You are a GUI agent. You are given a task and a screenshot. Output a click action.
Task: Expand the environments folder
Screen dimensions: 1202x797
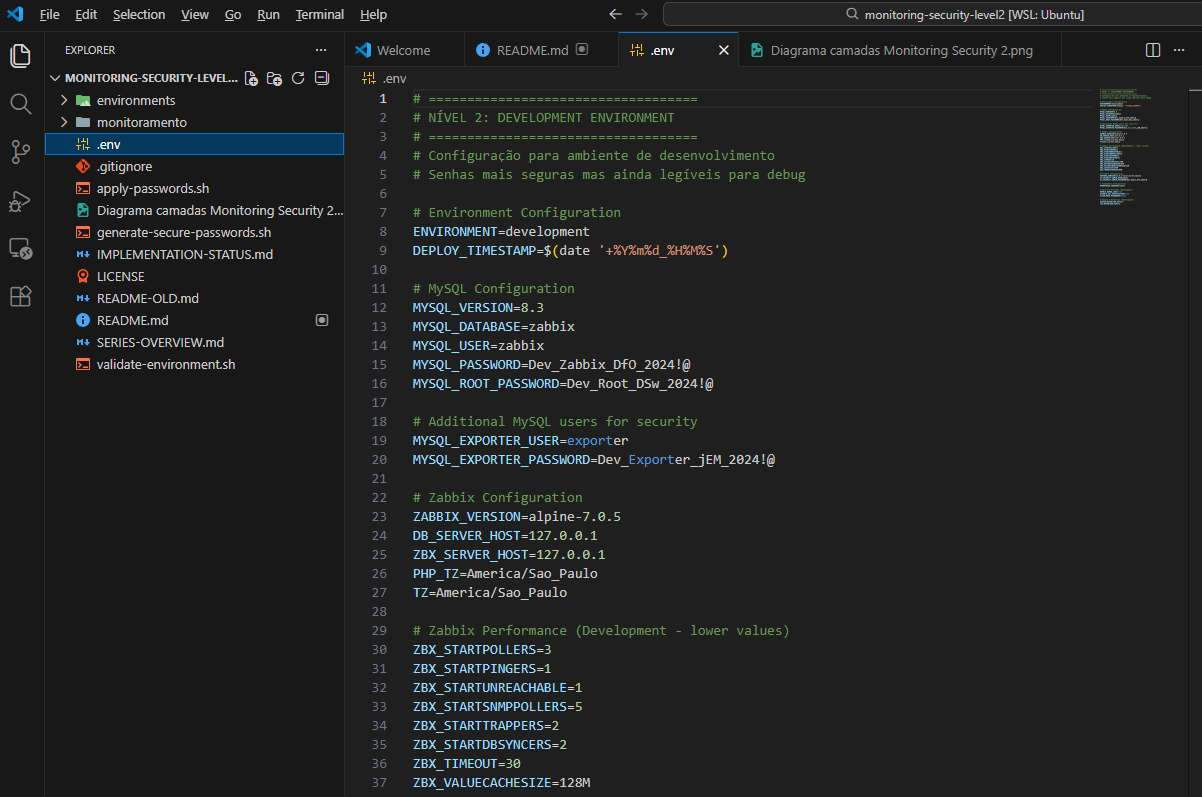(135, 100)
